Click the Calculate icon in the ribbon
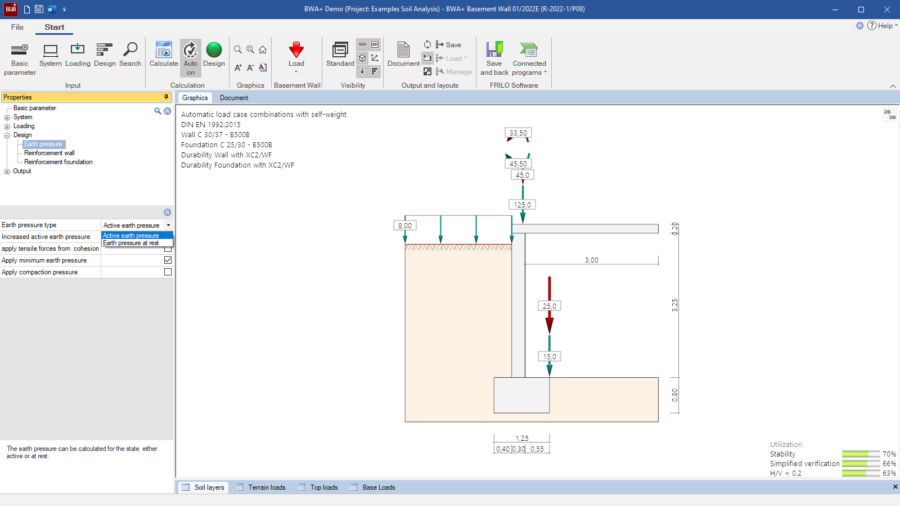900x506 pixels. pyautogui.click(x=164, y=55)
